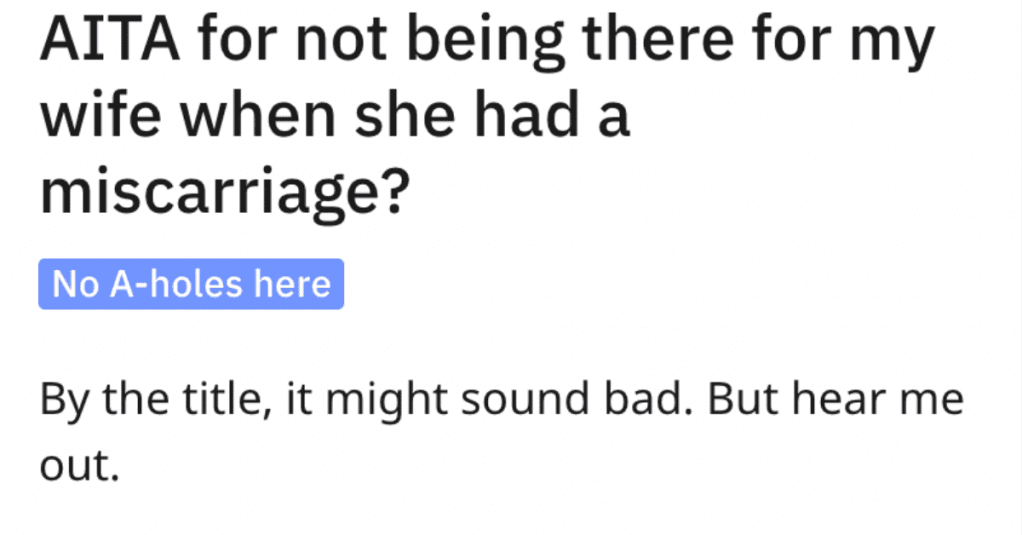Click the word "wife" in the headline
Image resolution: width=1022 pixels, height=535 pixels.
100,116
